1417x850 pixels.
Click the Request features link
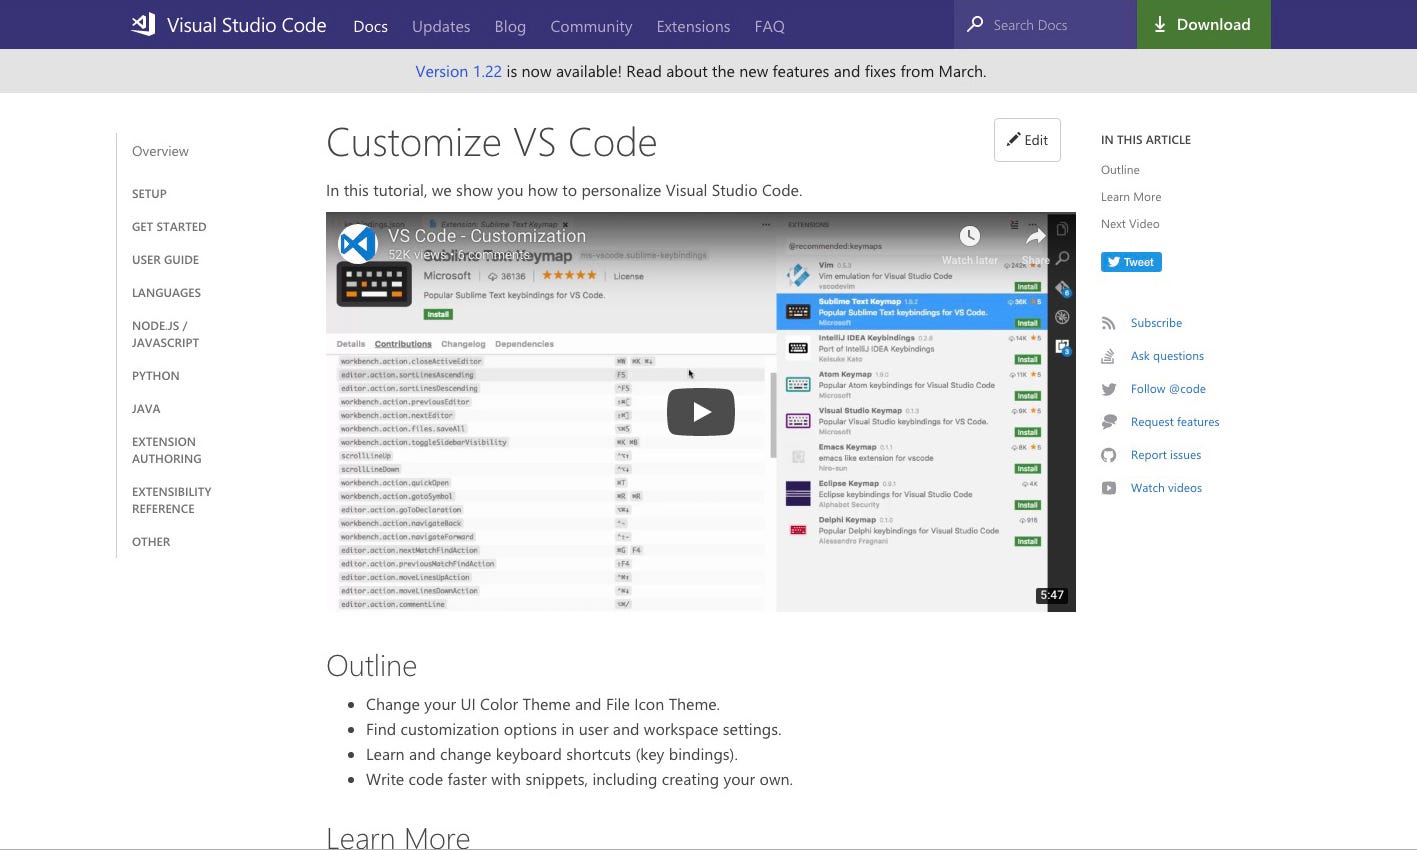(1175, 422)
